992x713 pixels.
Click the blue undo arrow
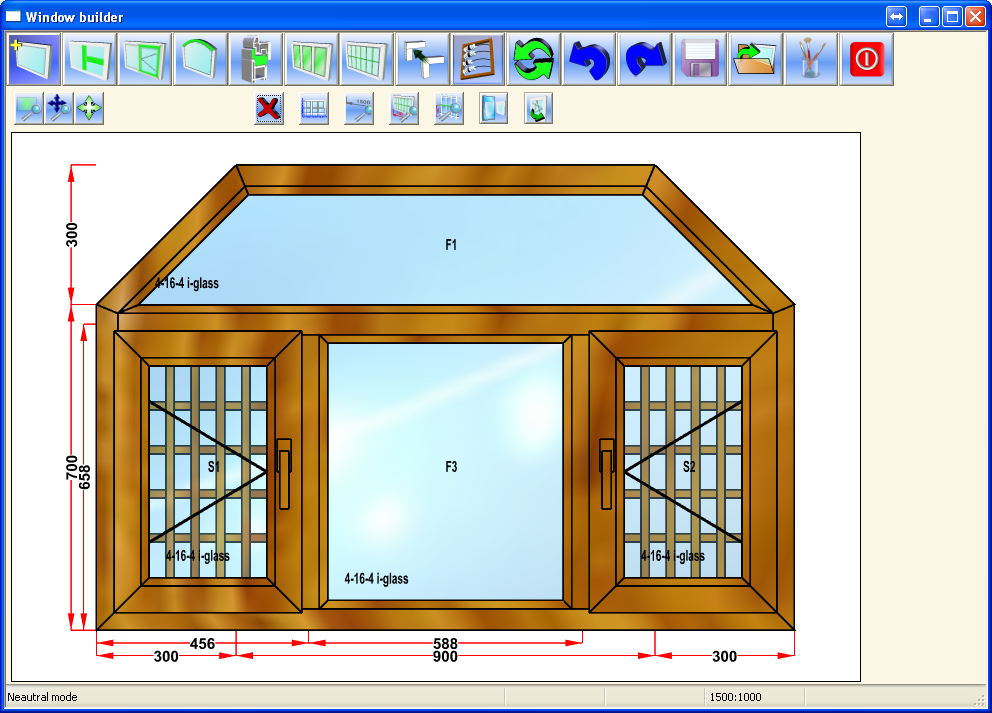click(x=589, y=60)
